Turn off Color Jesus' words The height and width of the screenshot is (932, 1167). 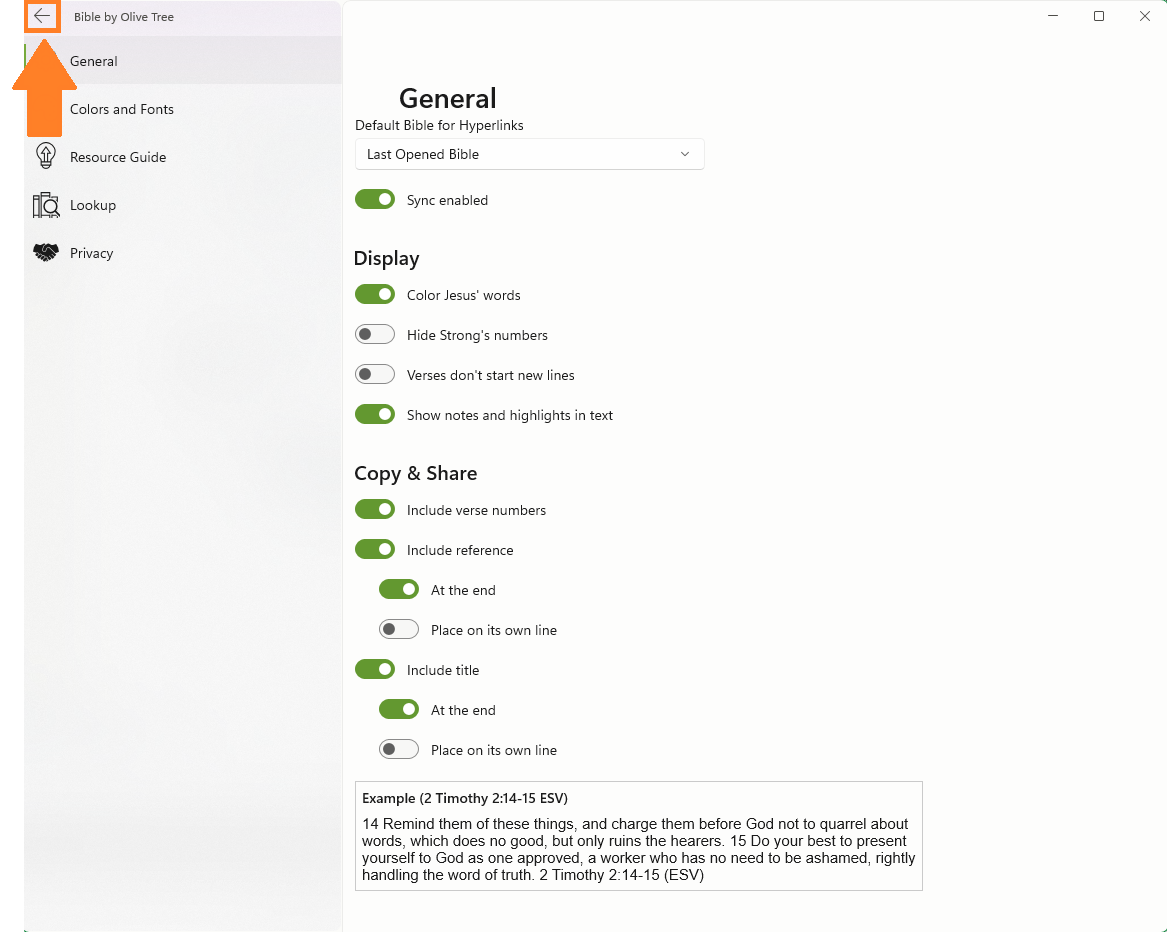pos(374,295)
